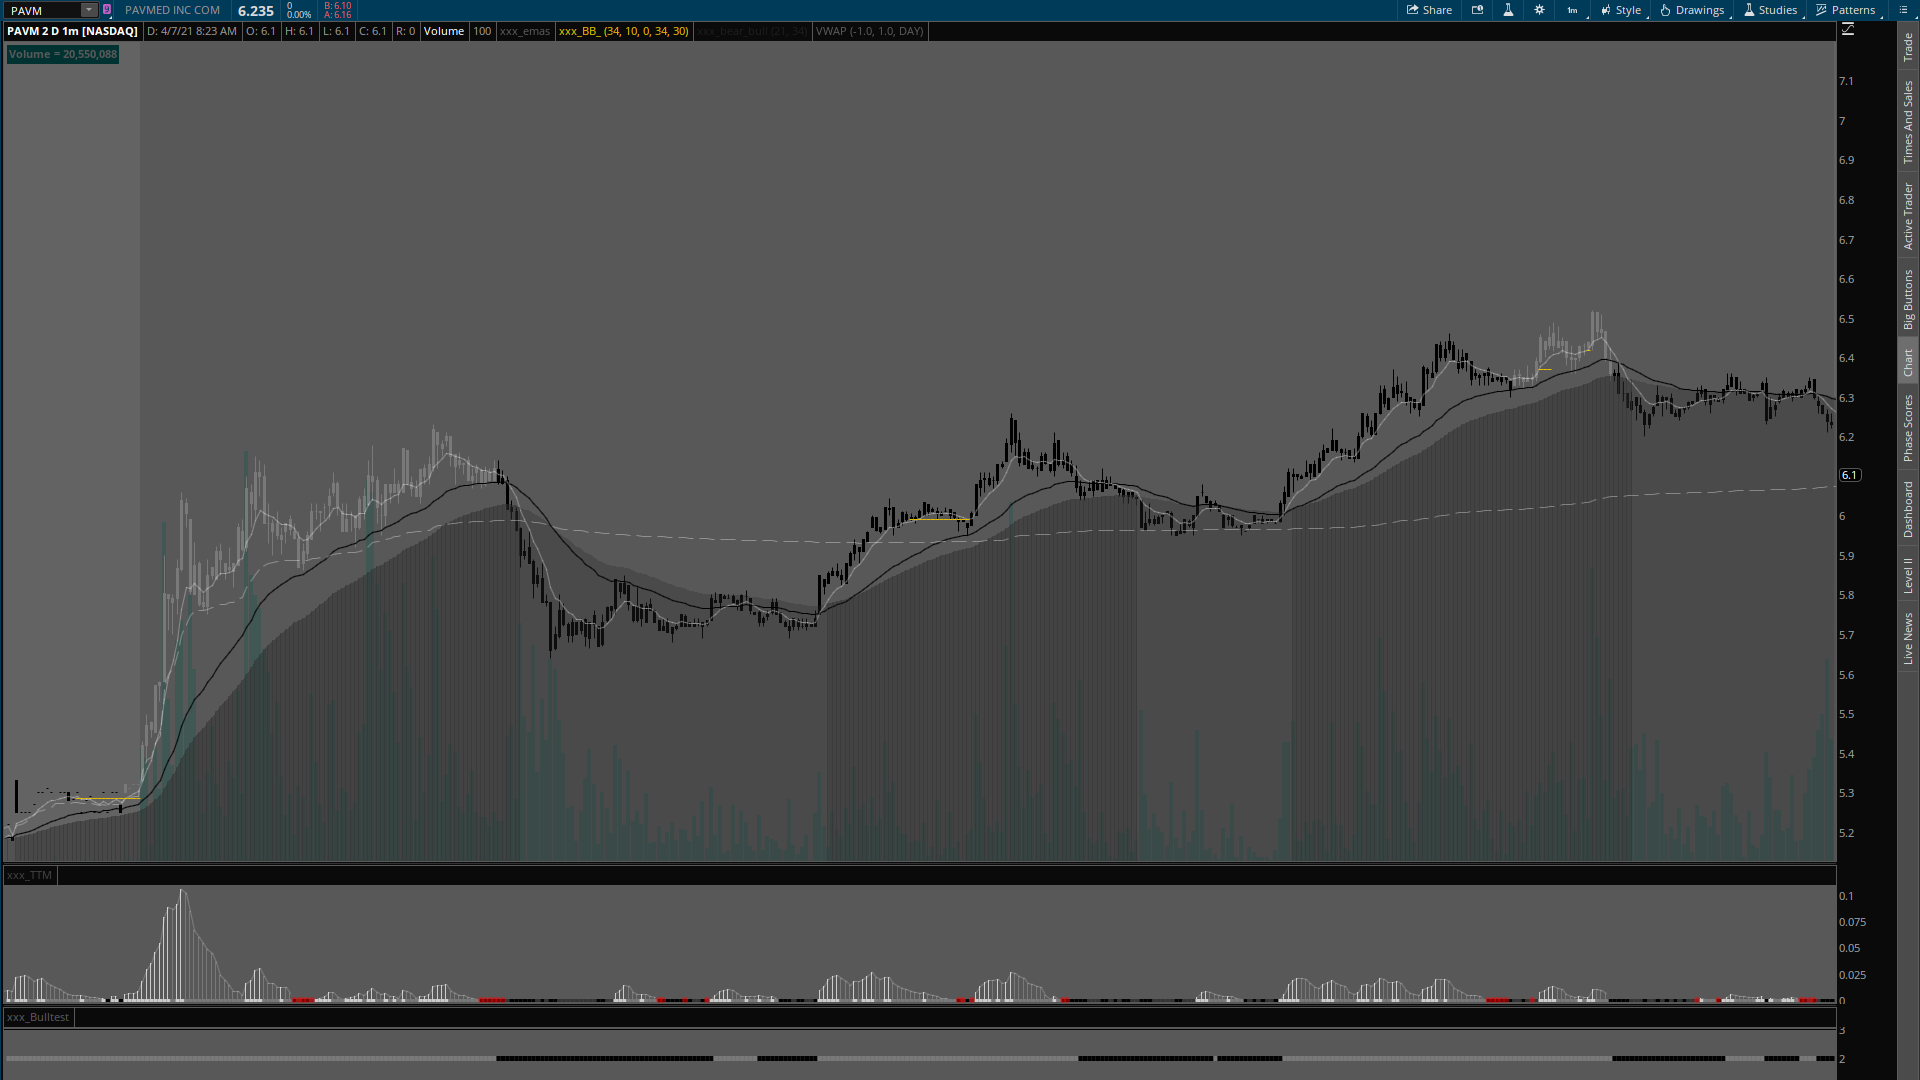This screenshot has height=1080, width=1920.
Task: Open the Drawings dropdown menu
Action: coord(1692,10)
